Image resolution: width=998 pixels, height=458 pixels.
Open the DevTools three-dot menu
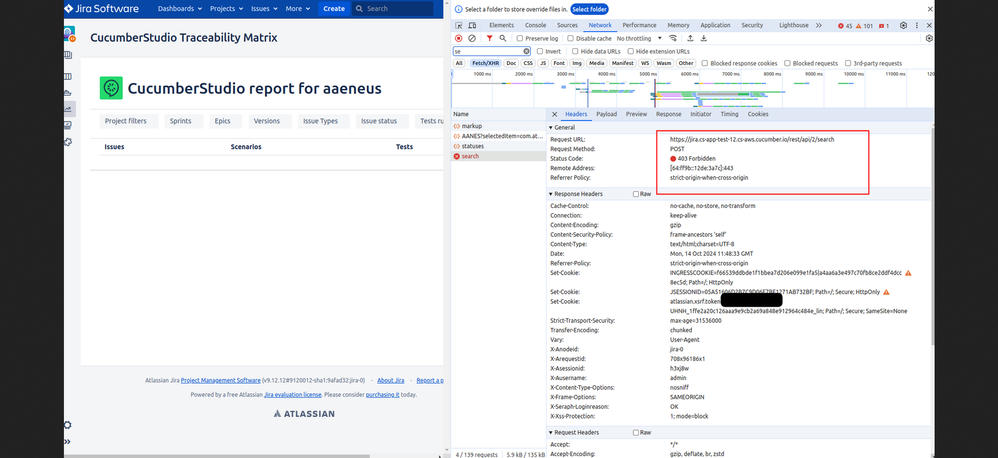click(917, 25)
